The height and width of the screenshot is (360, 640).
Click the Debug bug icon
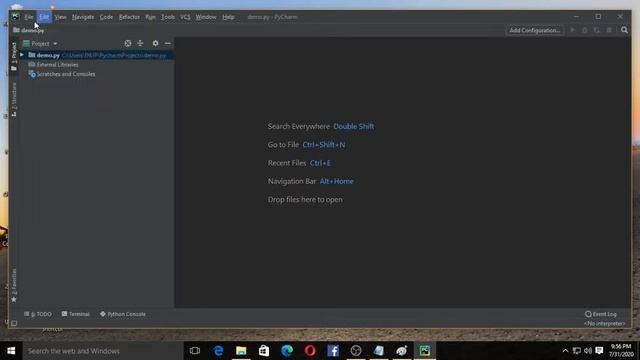584,30
